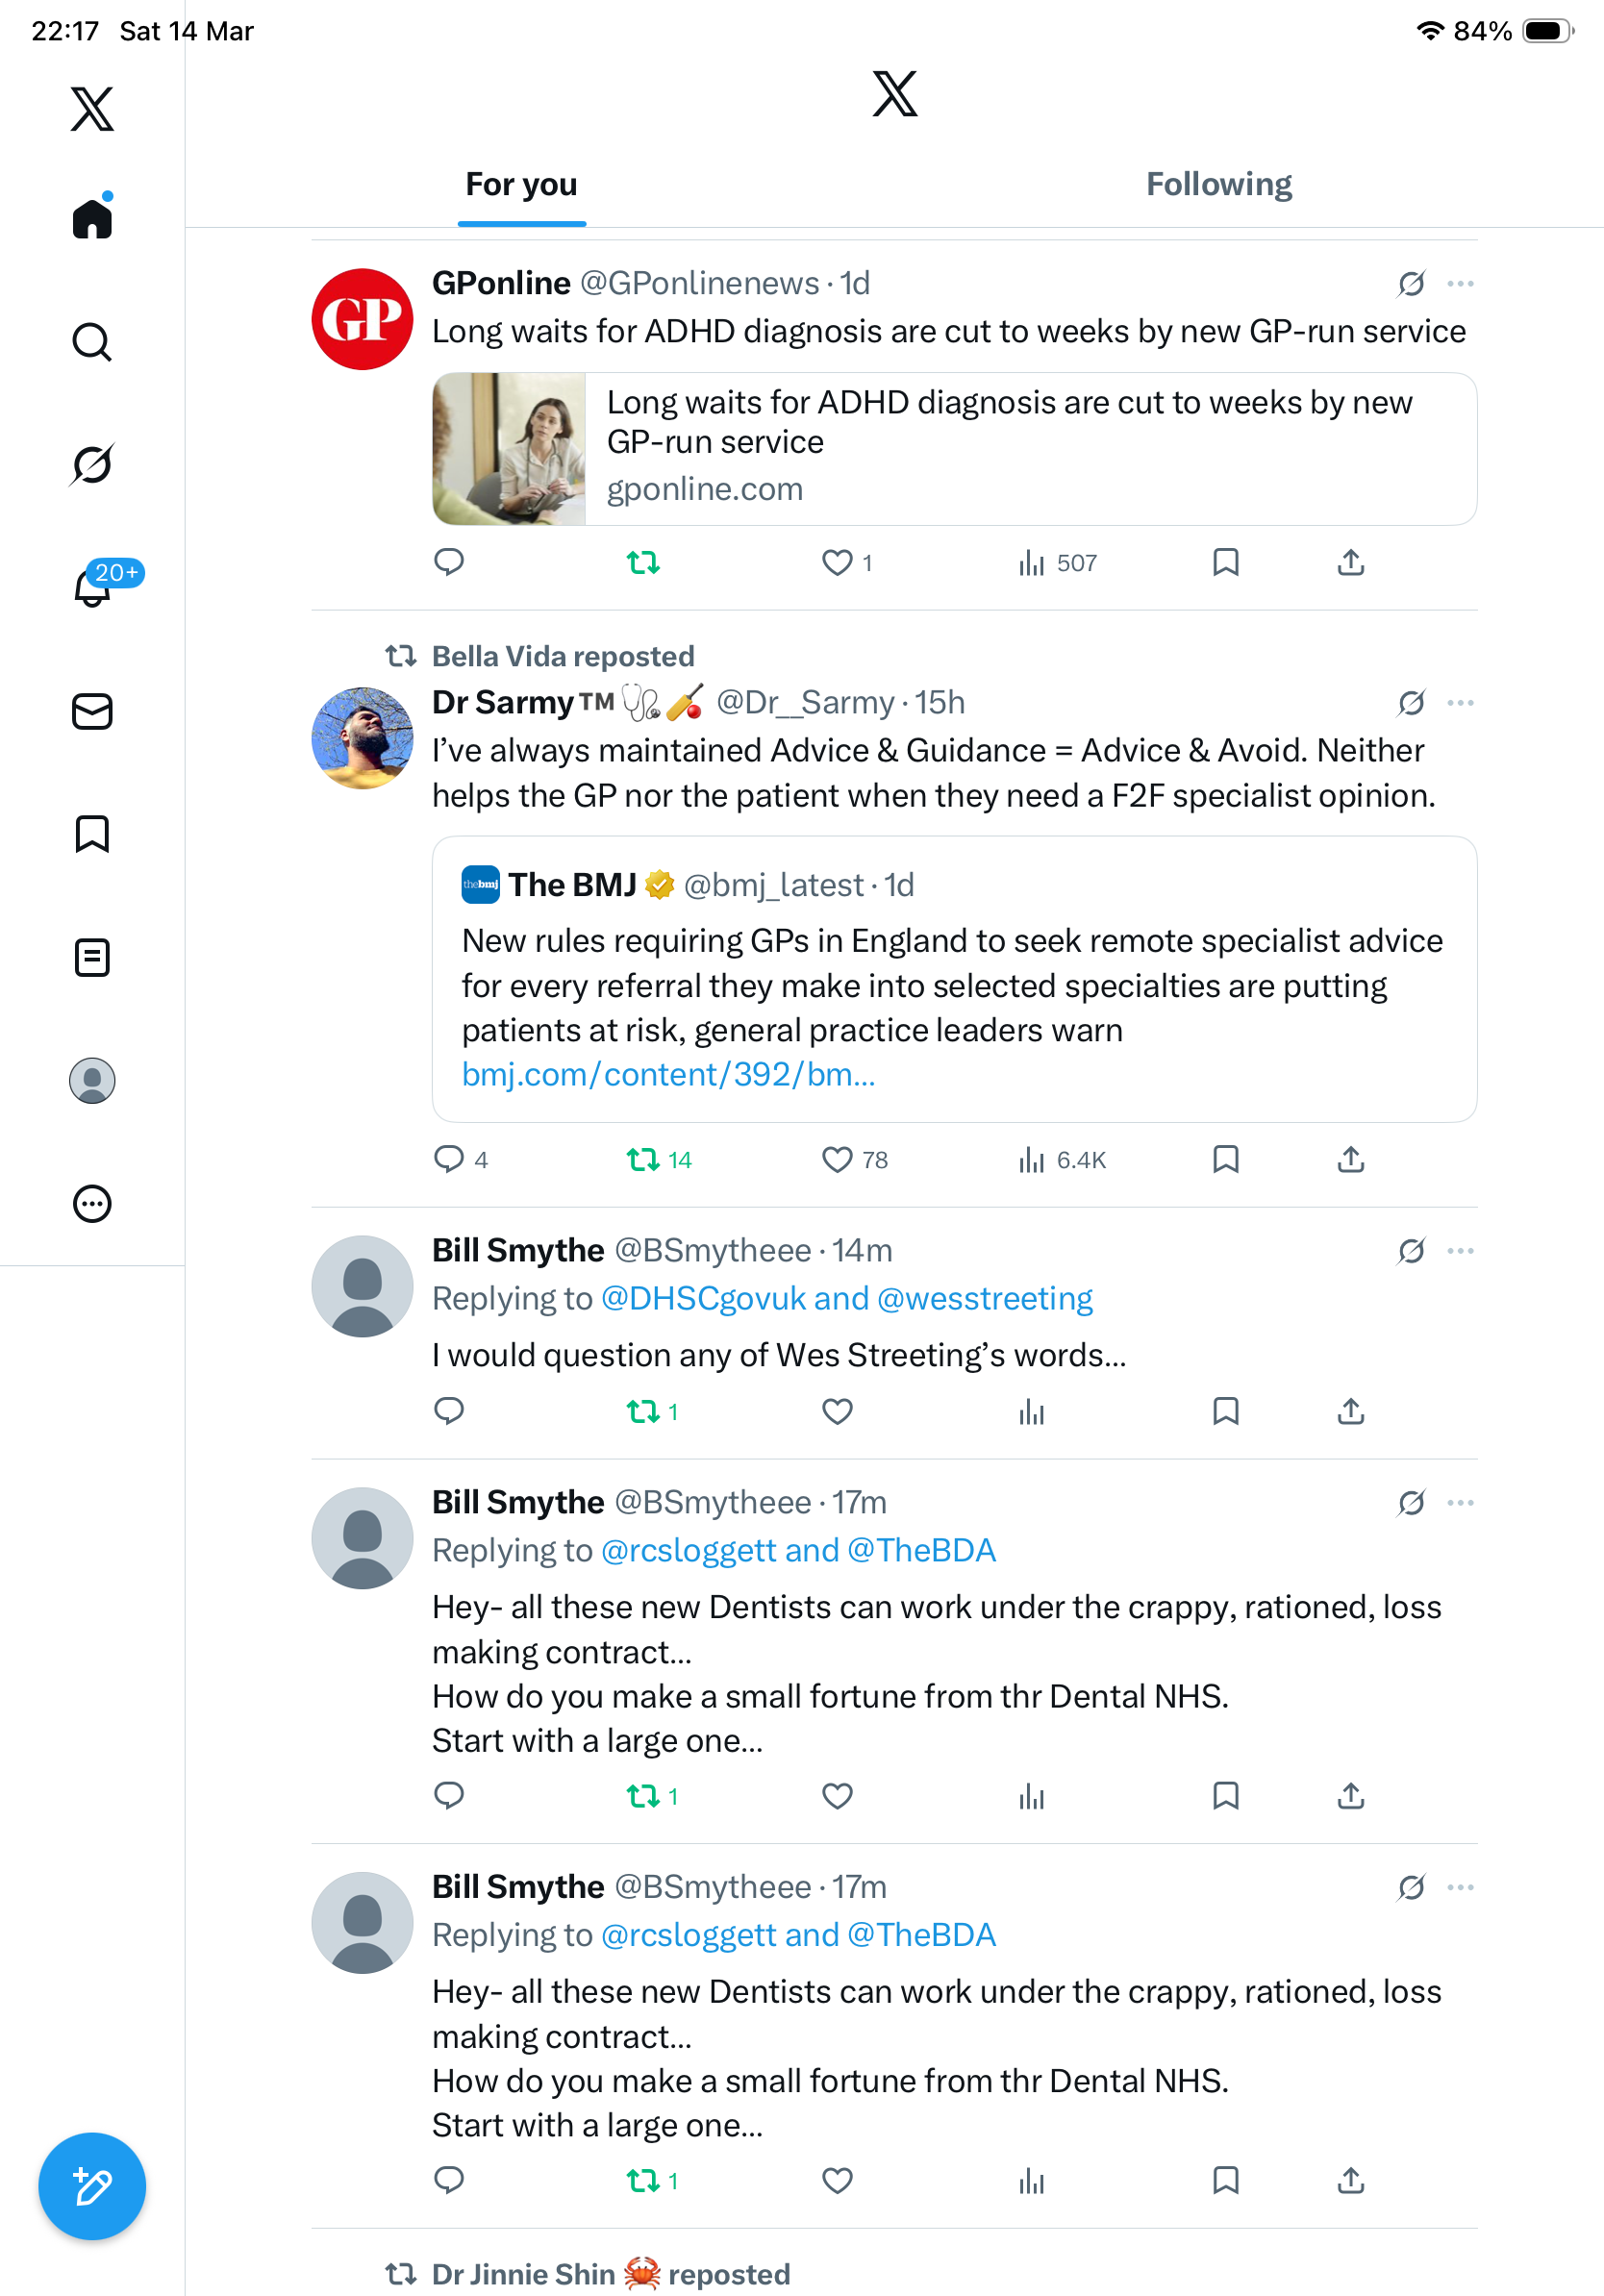Open the Search magnifier in sidebar

click(x=92, y=342)
